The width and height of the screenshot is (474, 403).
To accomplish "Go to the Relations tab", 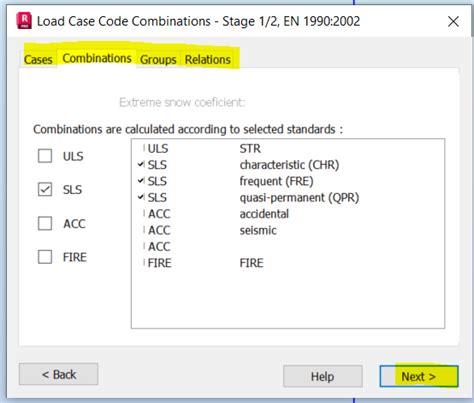I will click(x=208, y=60).
